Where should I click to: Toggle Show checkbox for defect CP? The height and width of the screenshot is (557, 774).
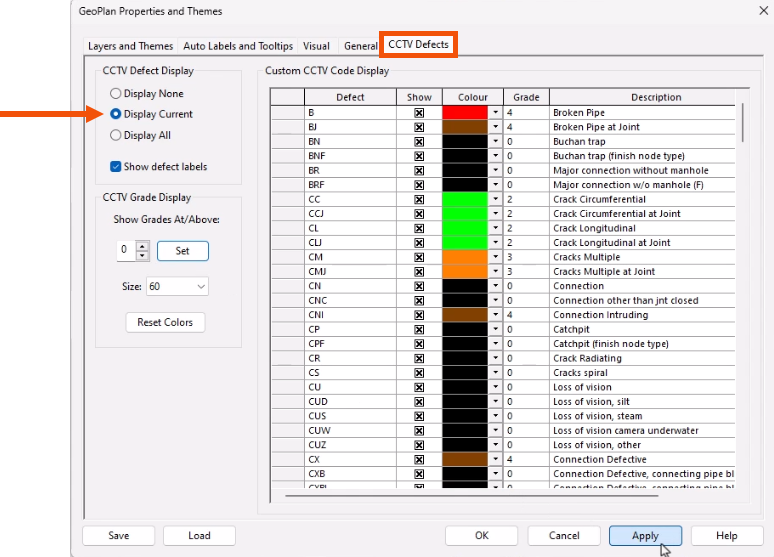click(419, 329)
